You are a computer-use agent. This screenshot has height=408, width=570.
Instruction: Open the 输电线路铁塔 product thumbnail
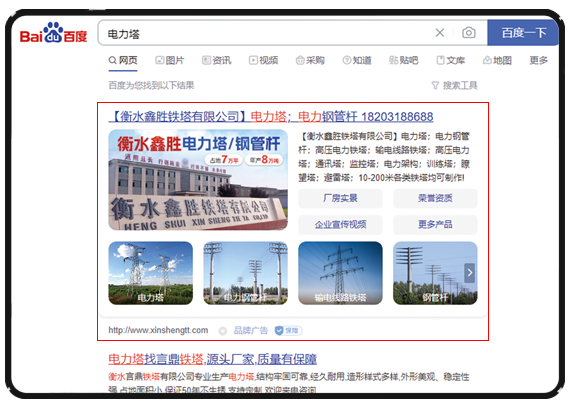[340, 273]
